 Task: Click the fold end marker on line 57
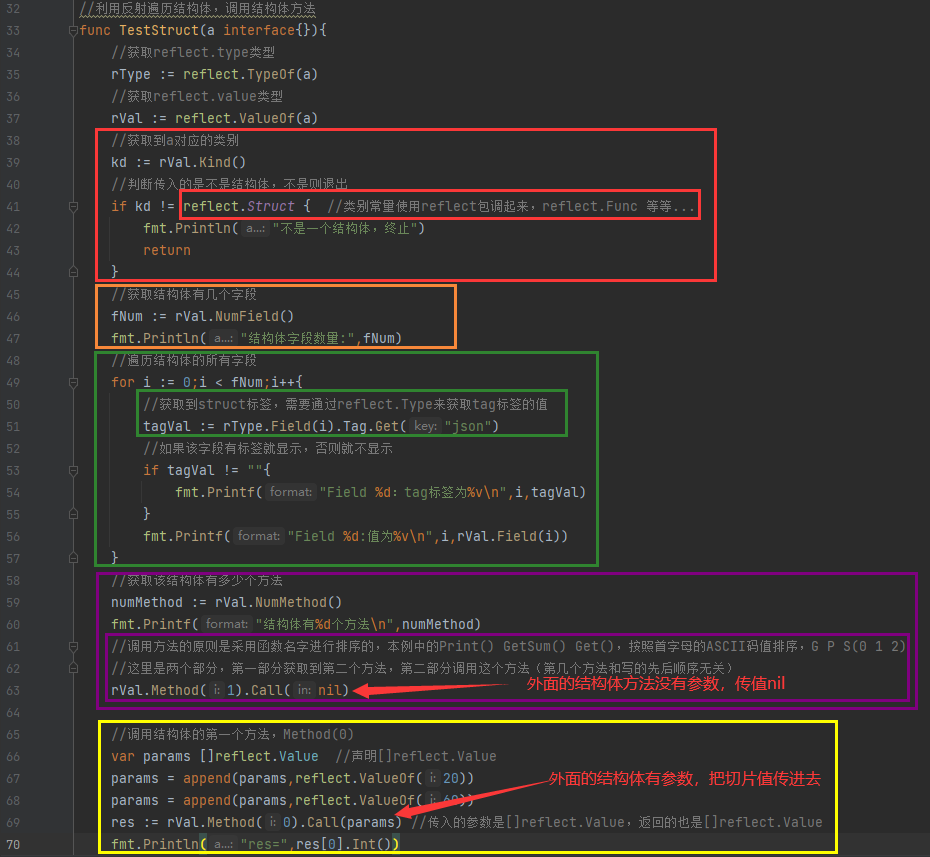point(73,558)
